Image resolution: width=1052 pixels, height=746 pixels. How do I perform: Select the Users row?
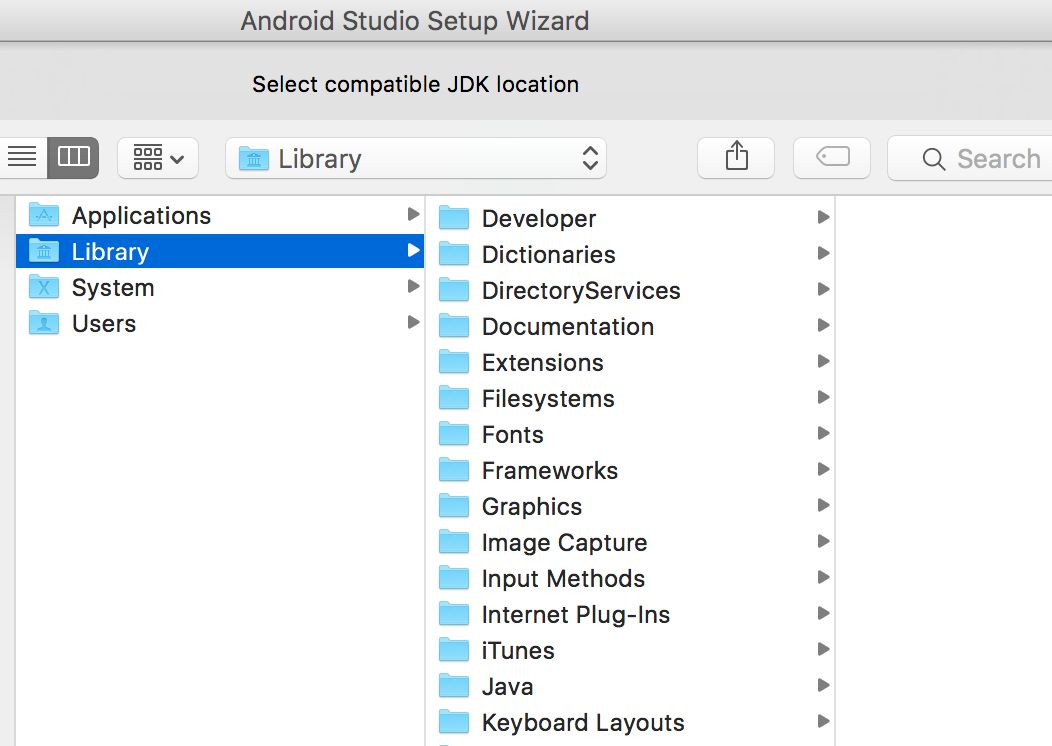click(220, 323)
